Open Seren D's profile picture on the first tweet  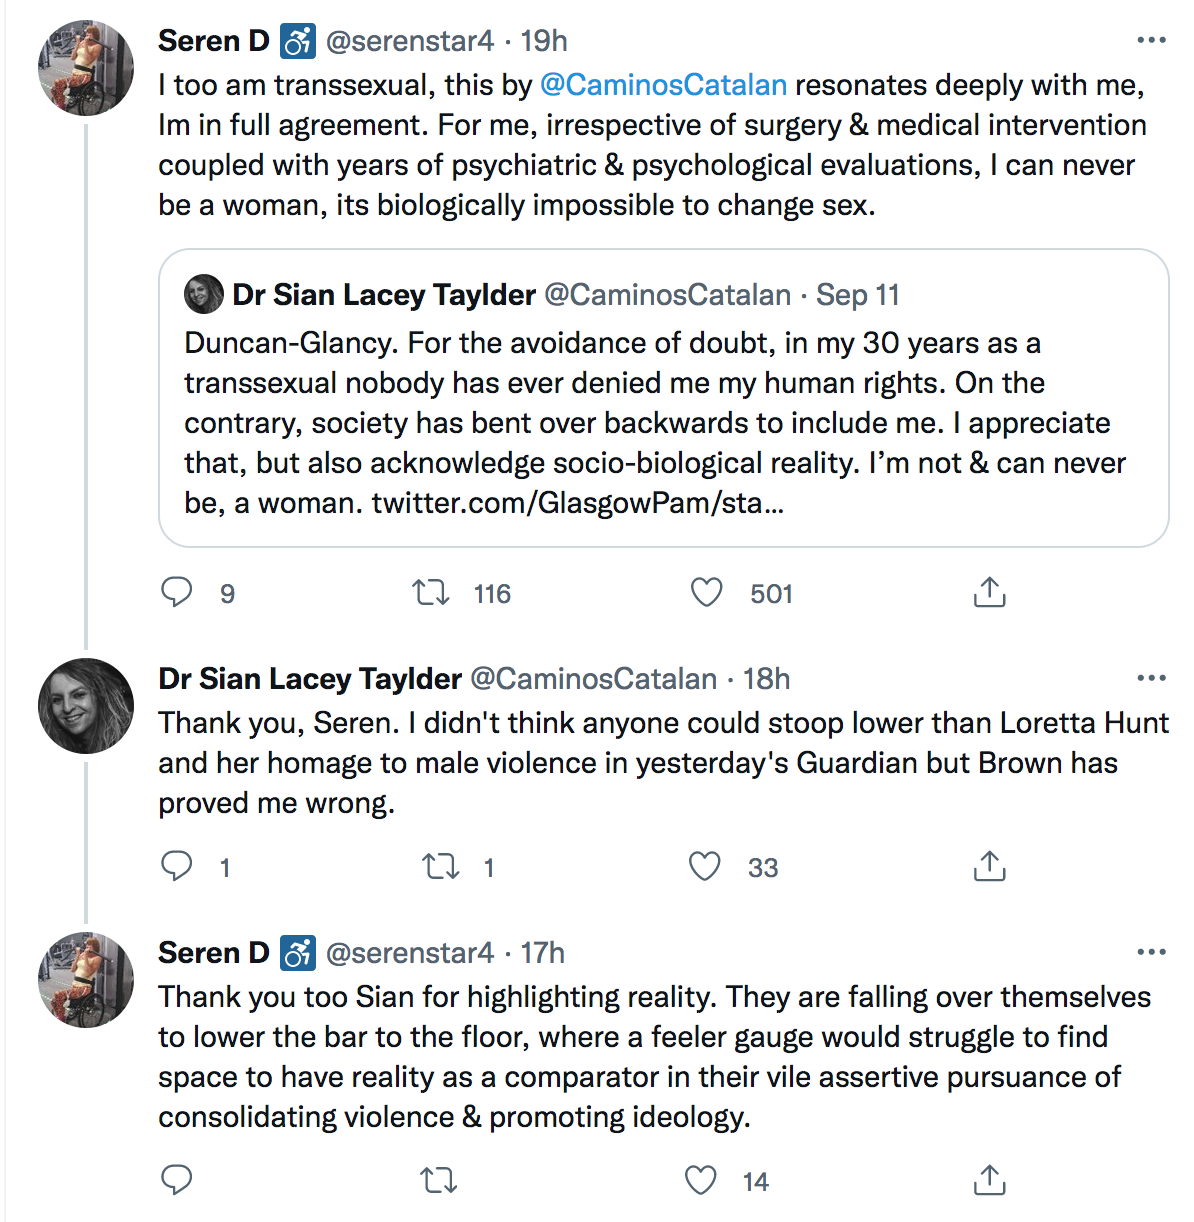[x=86, y=68]
